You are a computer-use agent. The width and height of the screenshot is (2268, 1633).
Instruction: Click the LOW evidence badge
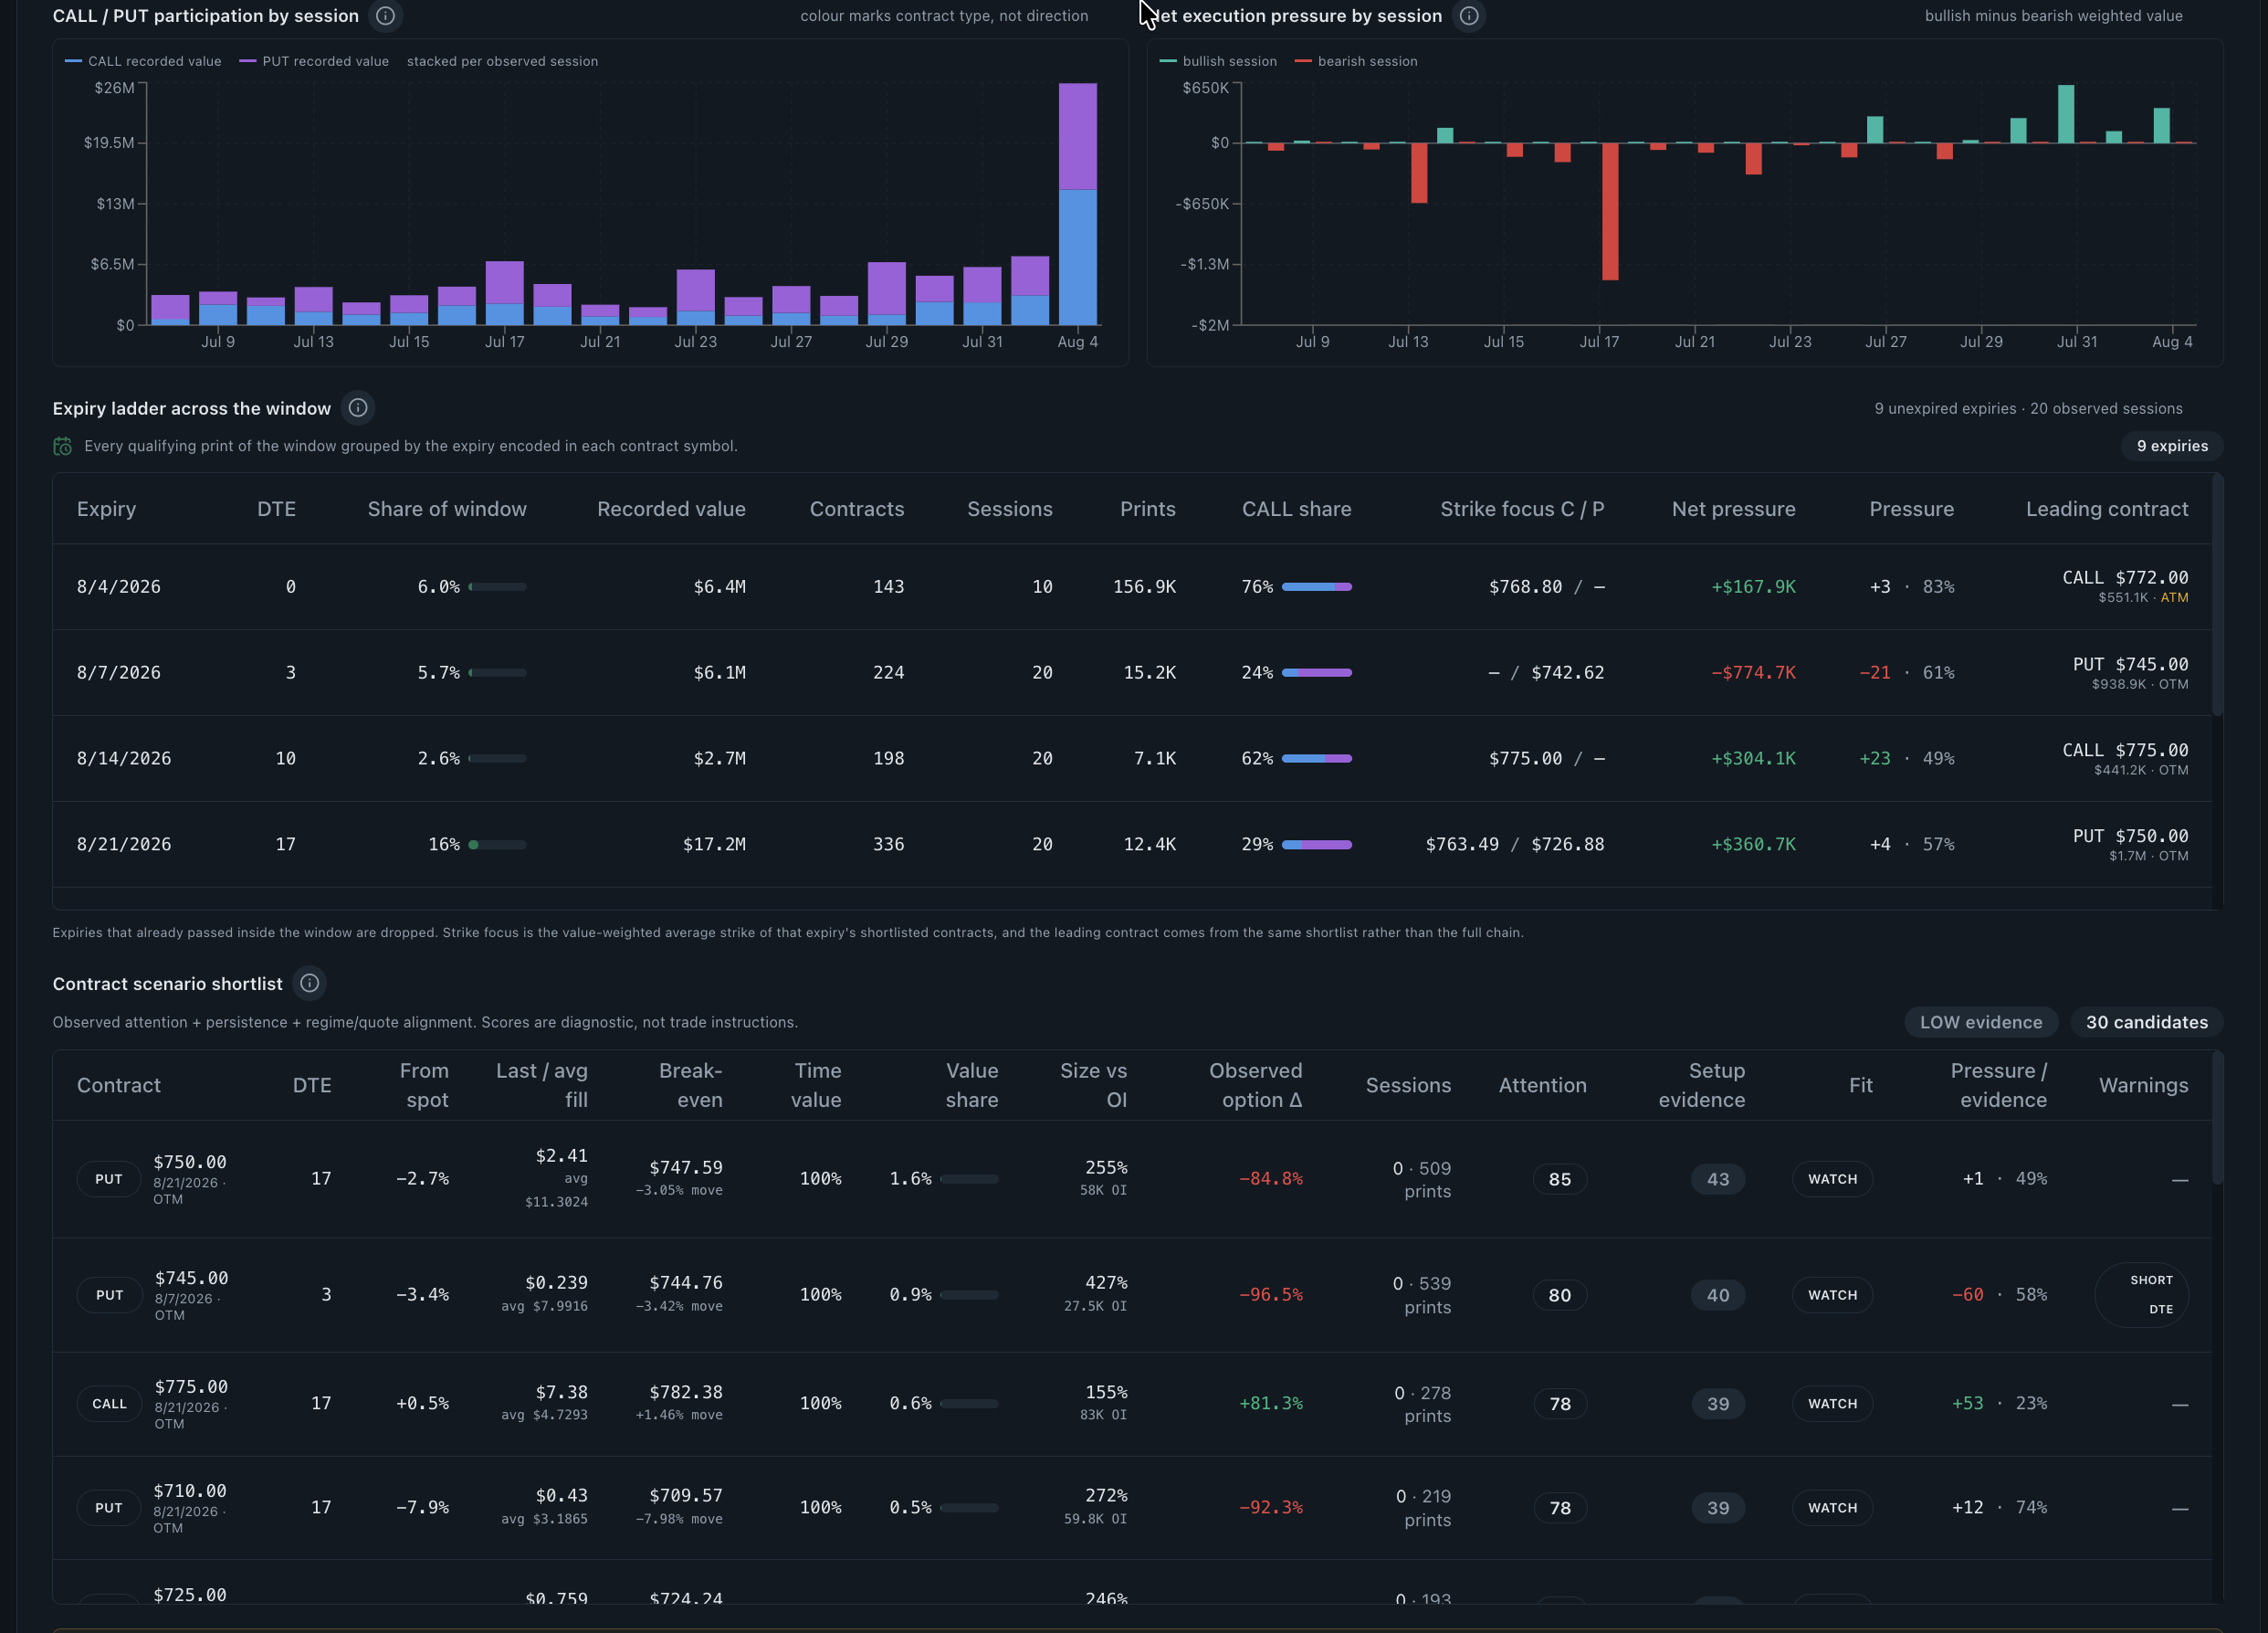pos(1980,1022)
